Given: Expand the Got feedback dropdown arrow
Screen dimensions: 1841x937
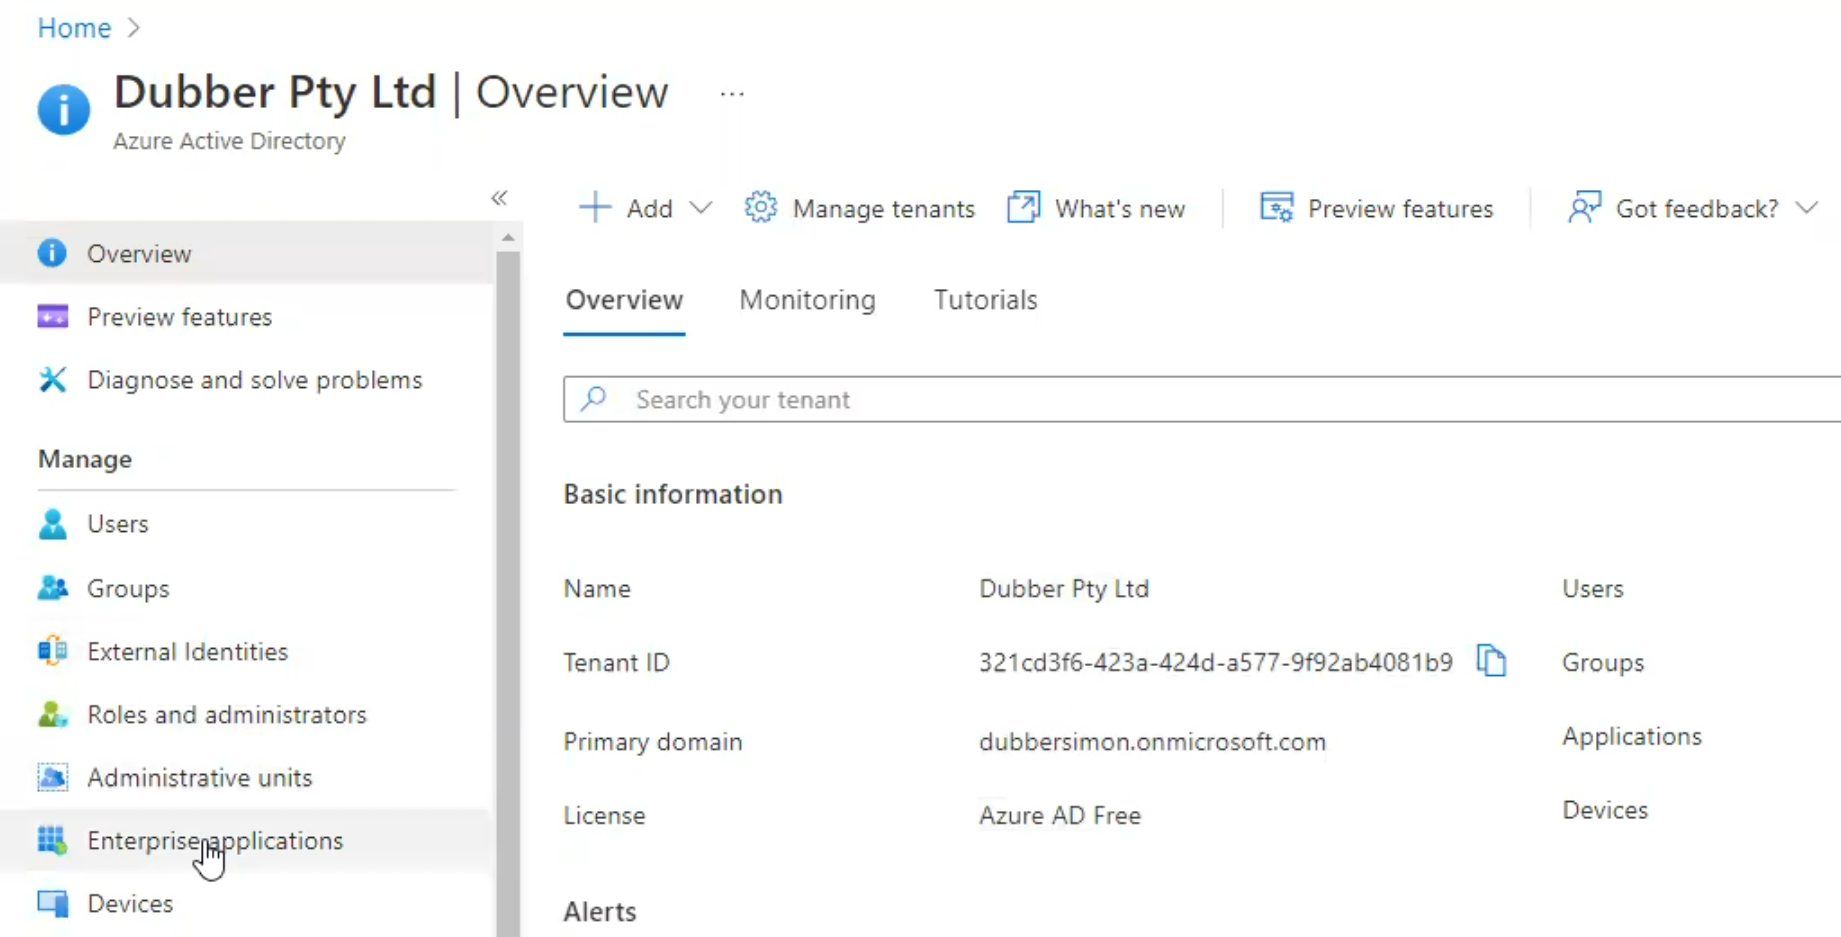Looking at the screenshot, I should pyautogui.click(x=1806, y=208).
